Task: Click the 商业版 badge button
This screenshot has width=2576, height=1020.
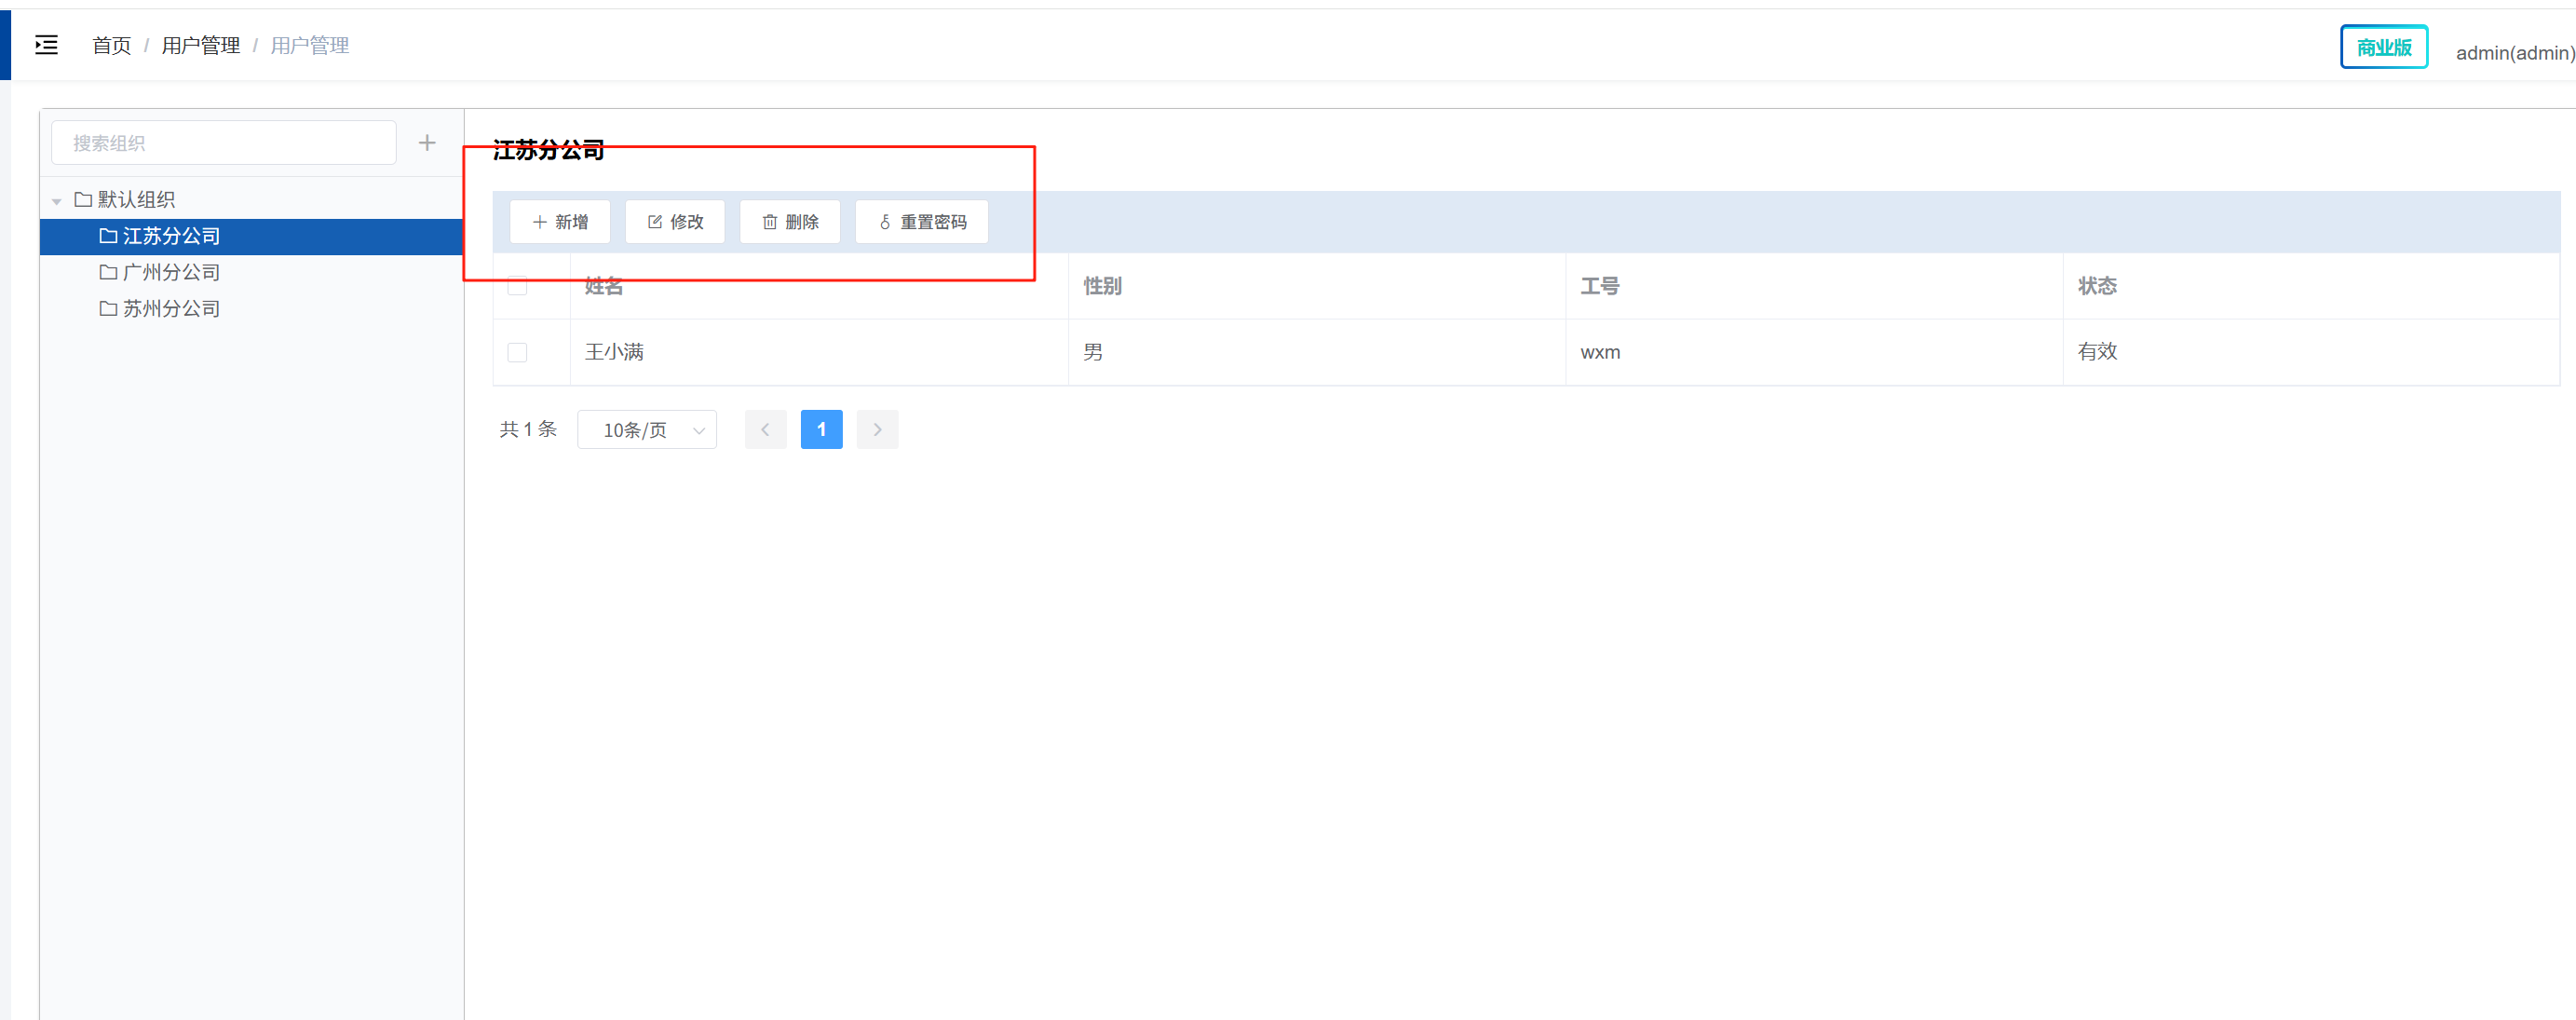Action: (x=2383, y=47)
